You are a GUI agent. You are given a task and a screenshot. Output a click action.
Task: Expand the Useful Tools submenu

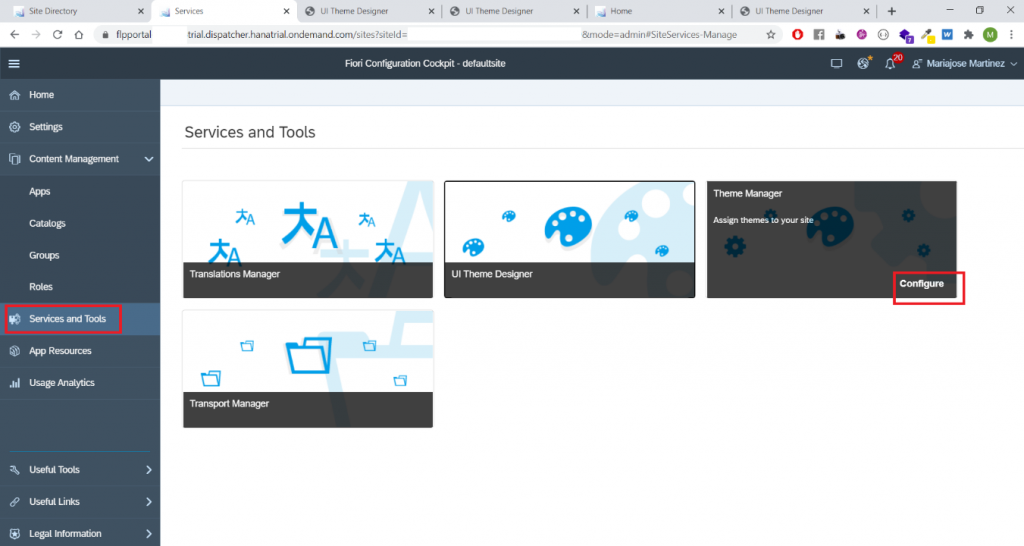[x=149, y=470]
